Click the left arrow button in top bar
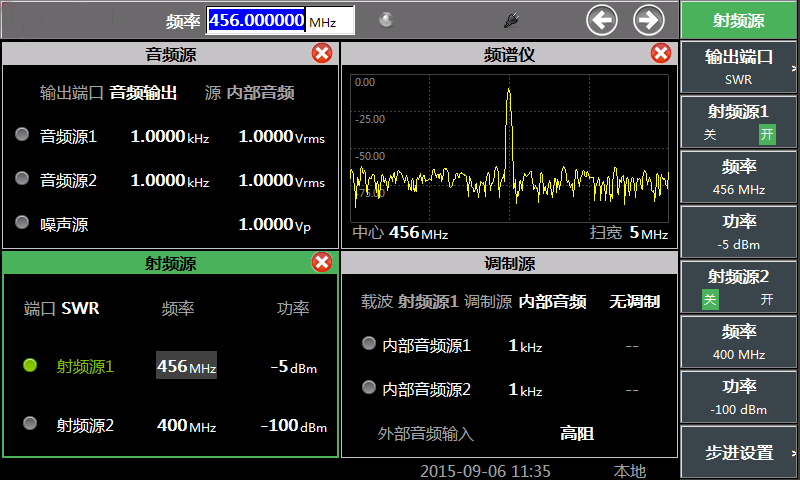This screenshot has width=800, height=480. click(x=601, y=20)
